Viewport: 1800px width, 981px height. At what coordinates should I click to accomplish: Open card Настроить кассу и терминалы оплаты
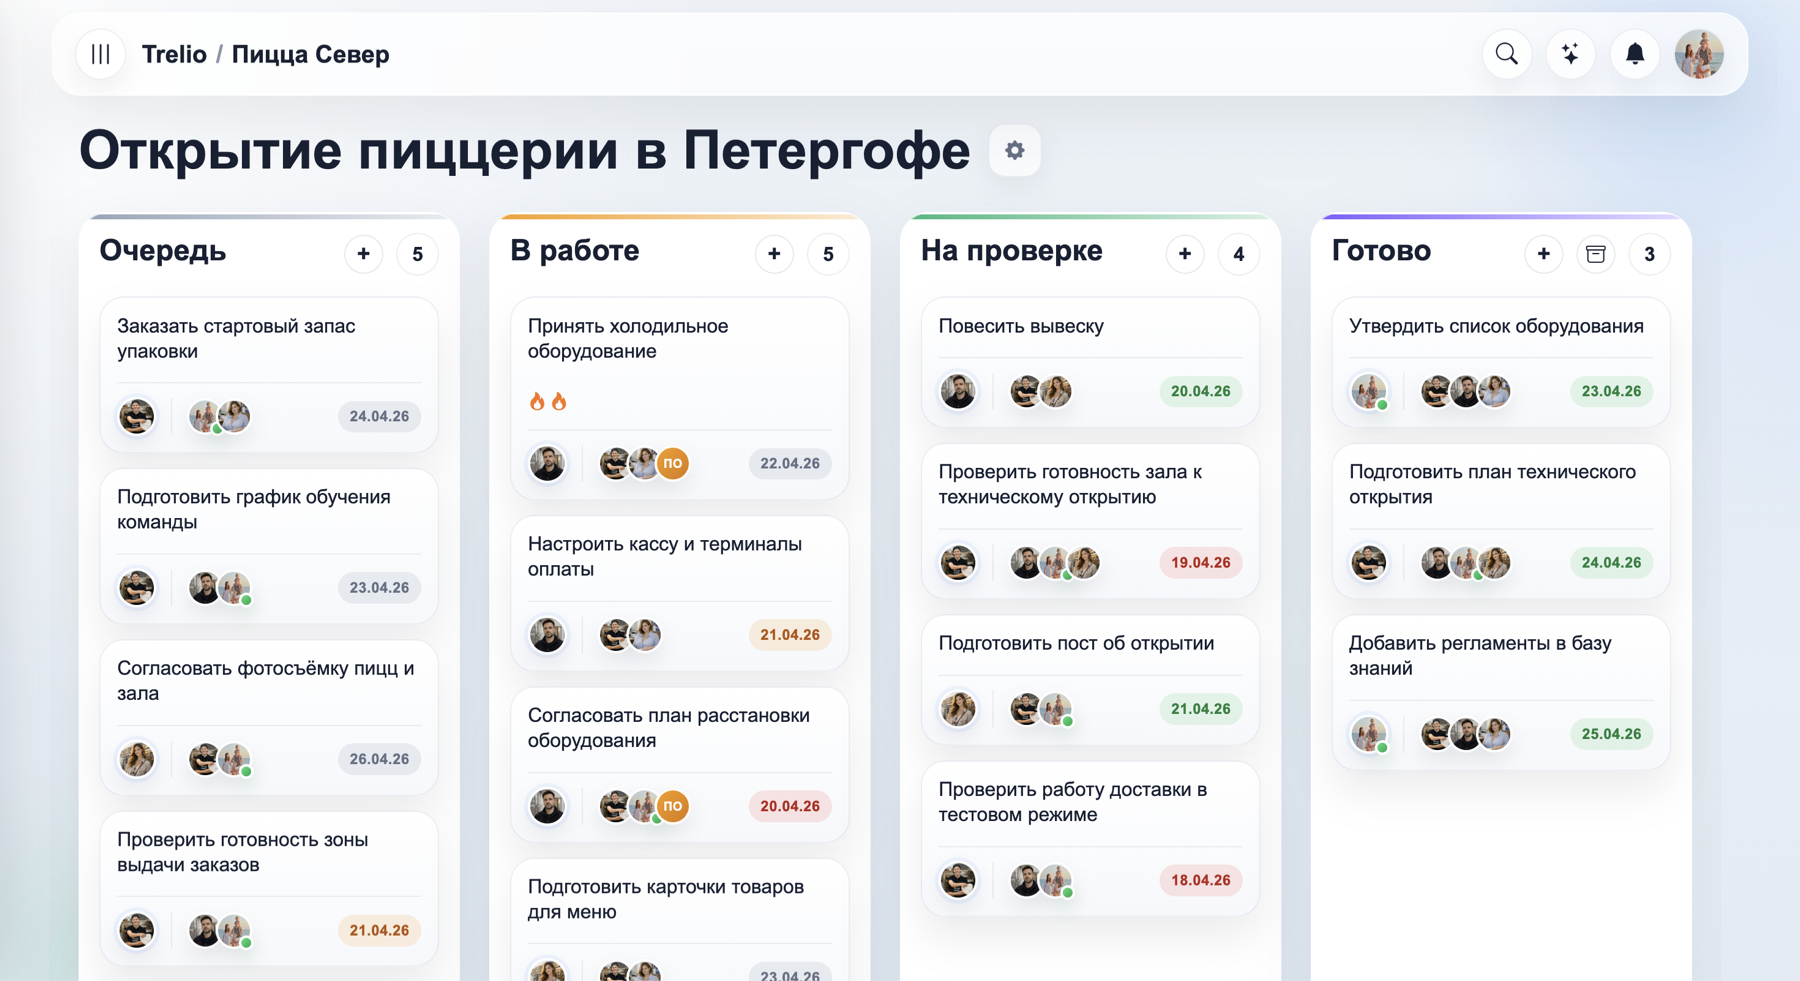click(x=664, y=556)
